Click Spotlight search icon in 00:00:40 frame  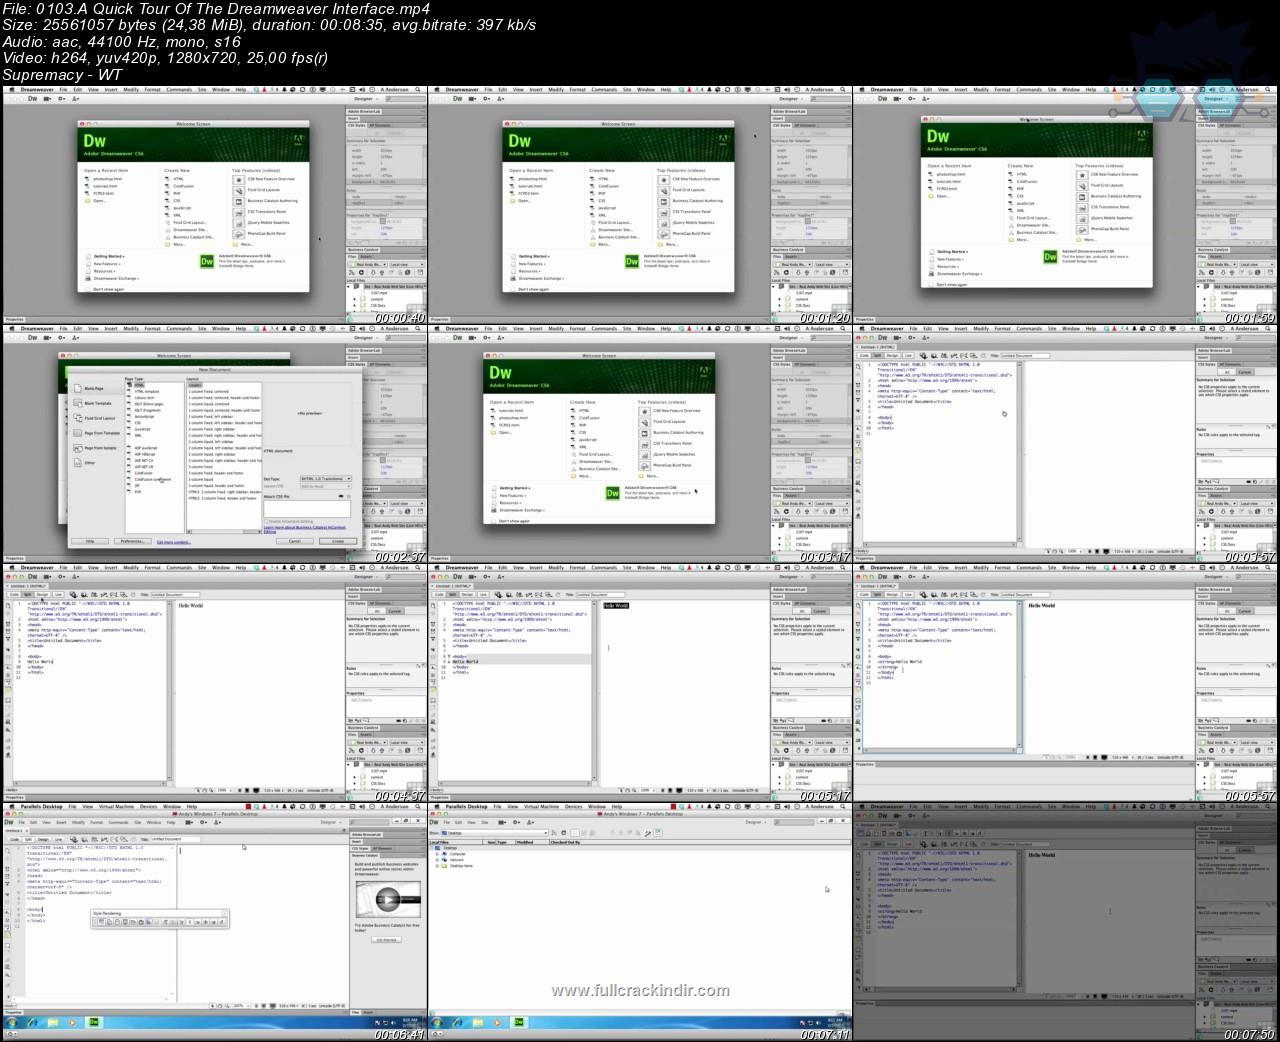(x=417, y=90)
